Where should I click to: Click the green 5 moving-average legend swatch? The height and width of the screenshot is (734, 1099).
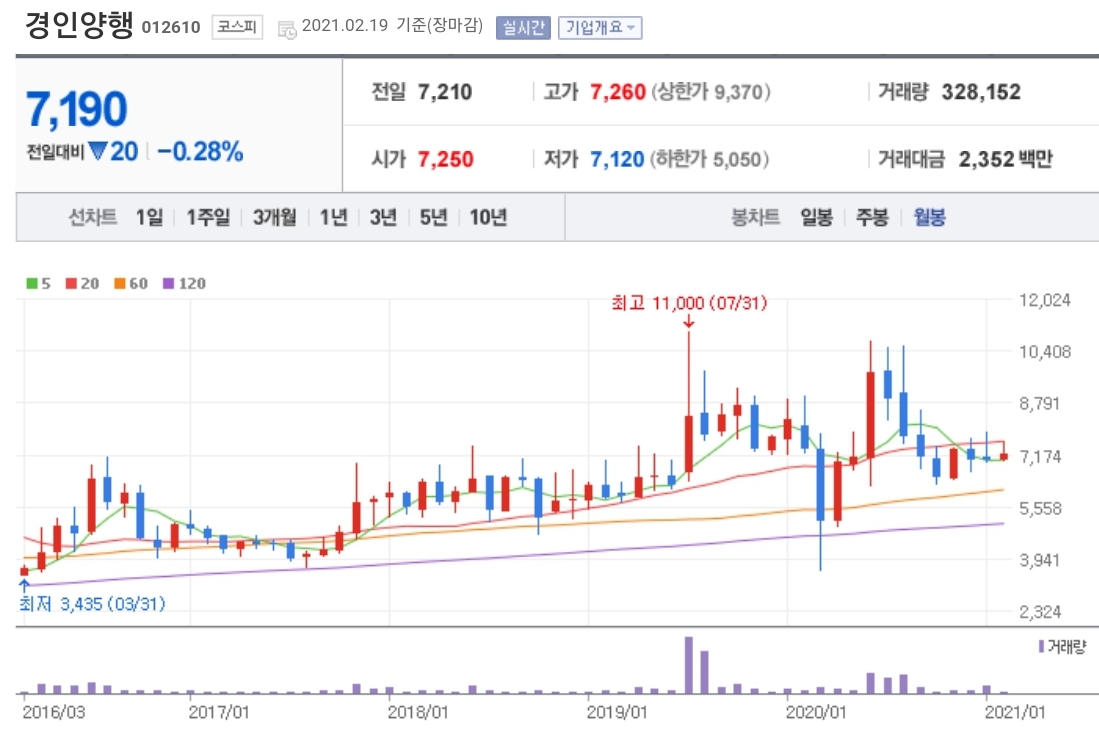tap(32, 283)
